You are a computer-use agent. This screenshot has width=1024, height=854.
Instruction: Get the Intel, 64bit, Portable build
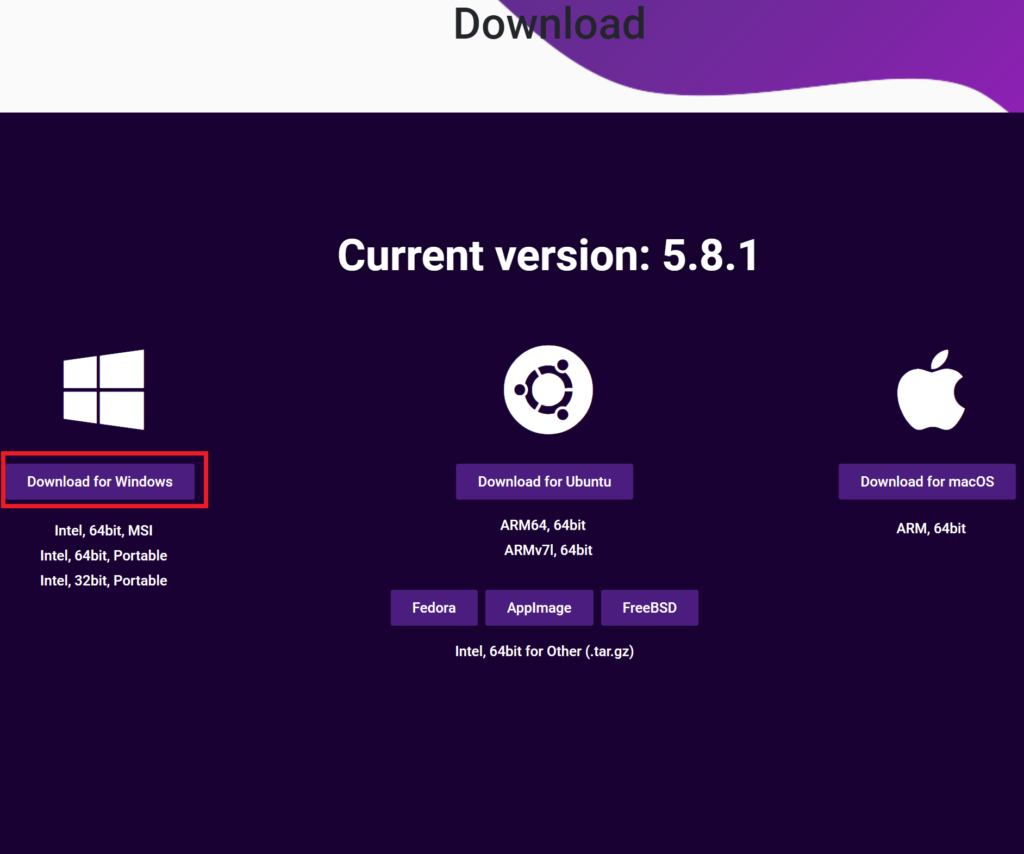(103, 556)
